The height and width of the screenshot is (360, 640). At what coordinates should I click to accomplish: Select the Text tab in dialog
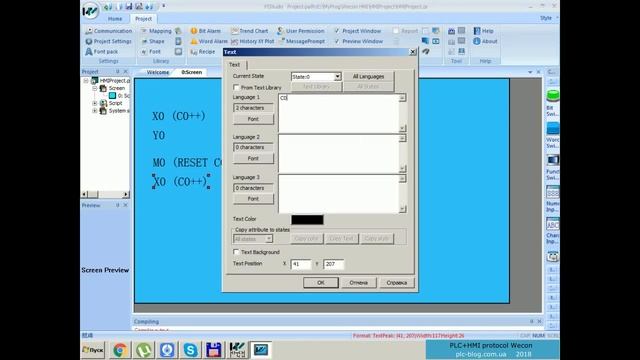coord(234,64)
